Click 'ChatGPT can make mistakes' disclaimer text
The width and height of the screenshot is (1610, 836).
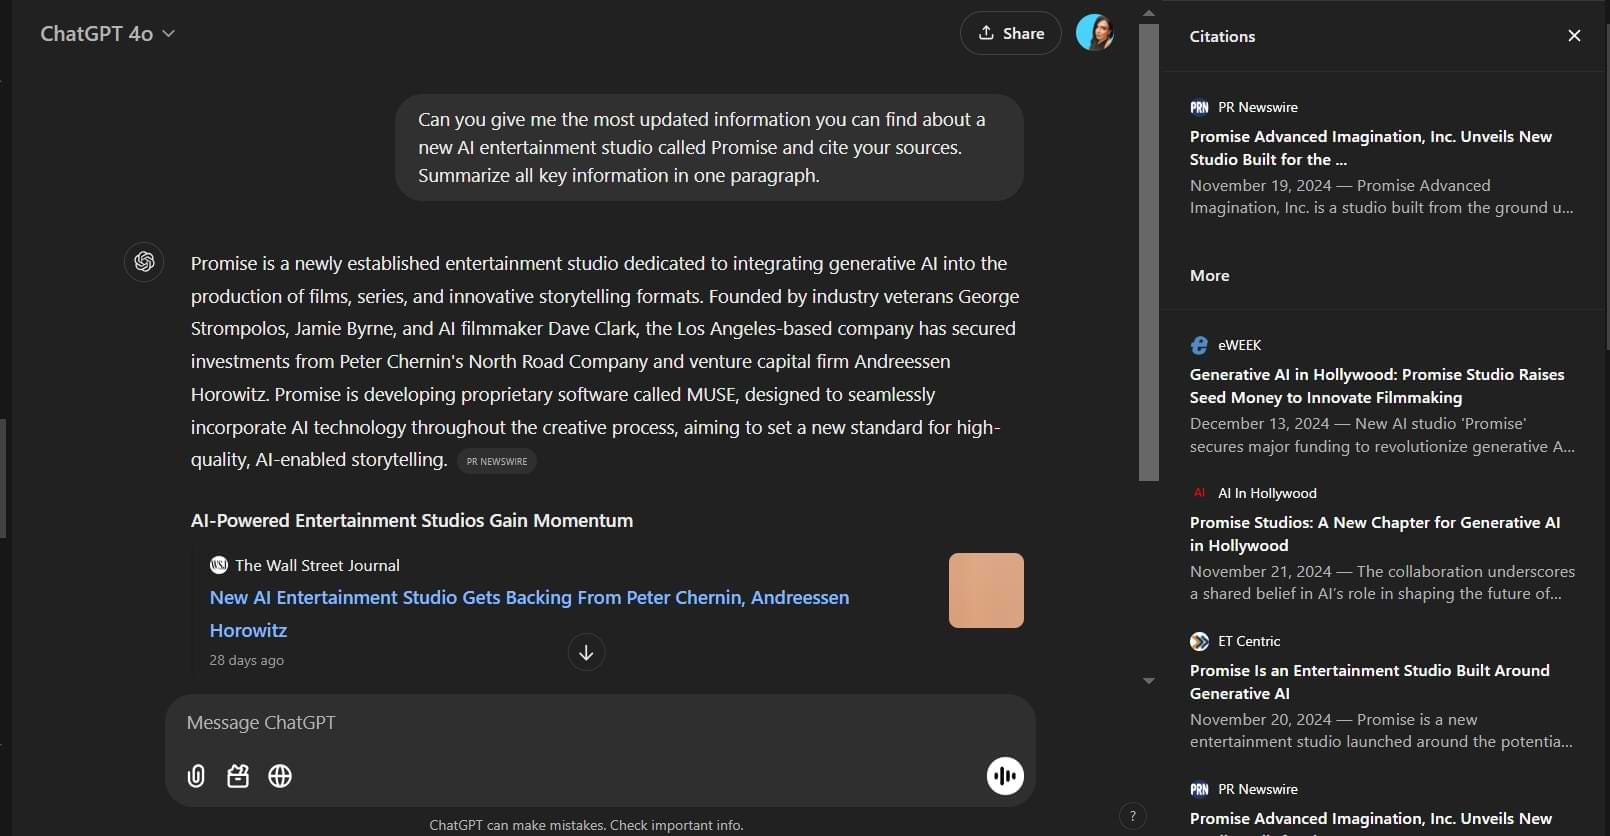click(x=586, y=825)
